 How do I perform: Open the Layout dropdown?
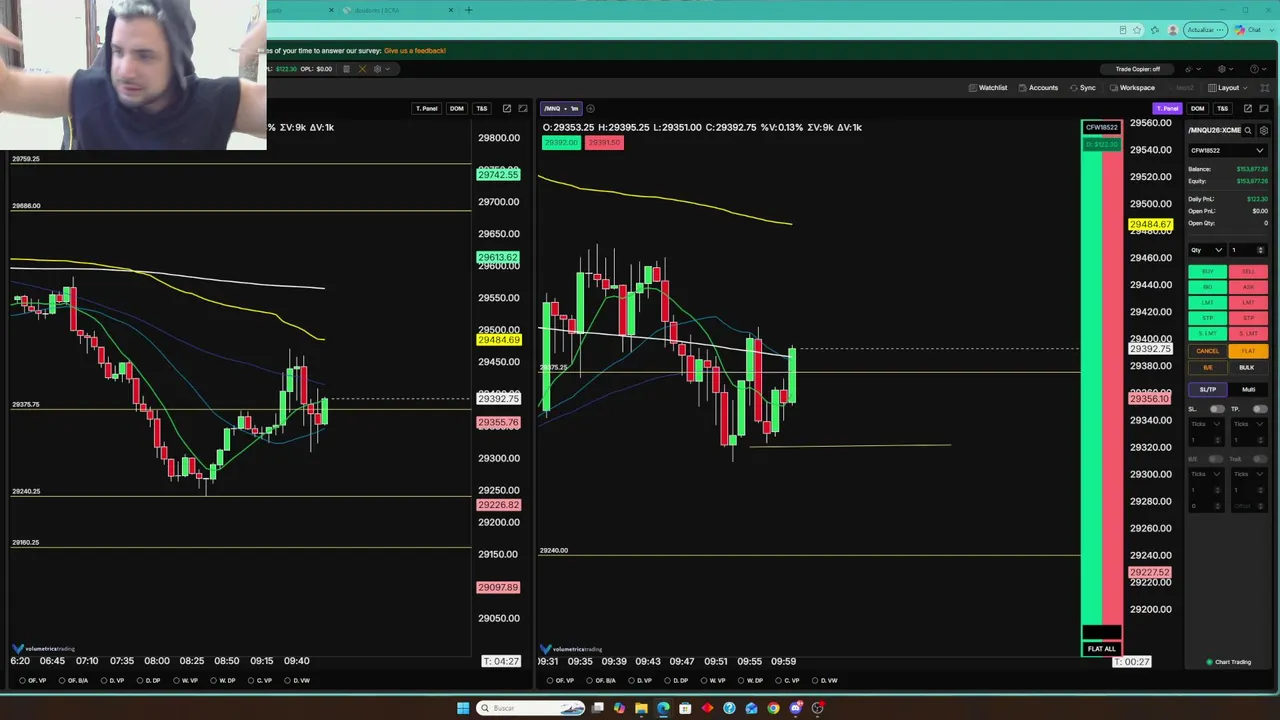coord(1227,88)
